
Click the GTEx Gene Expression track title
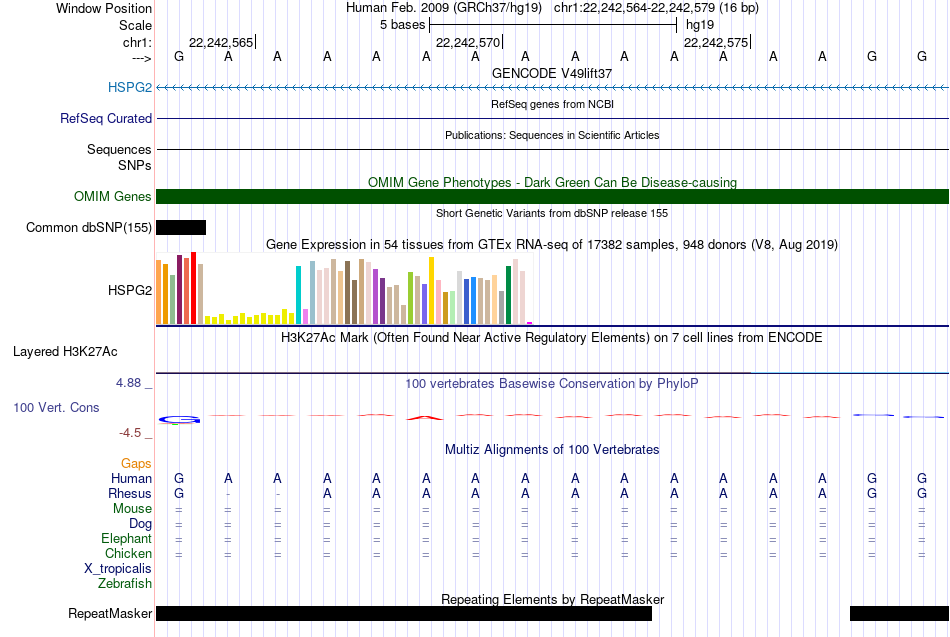(x=552, y=245)
